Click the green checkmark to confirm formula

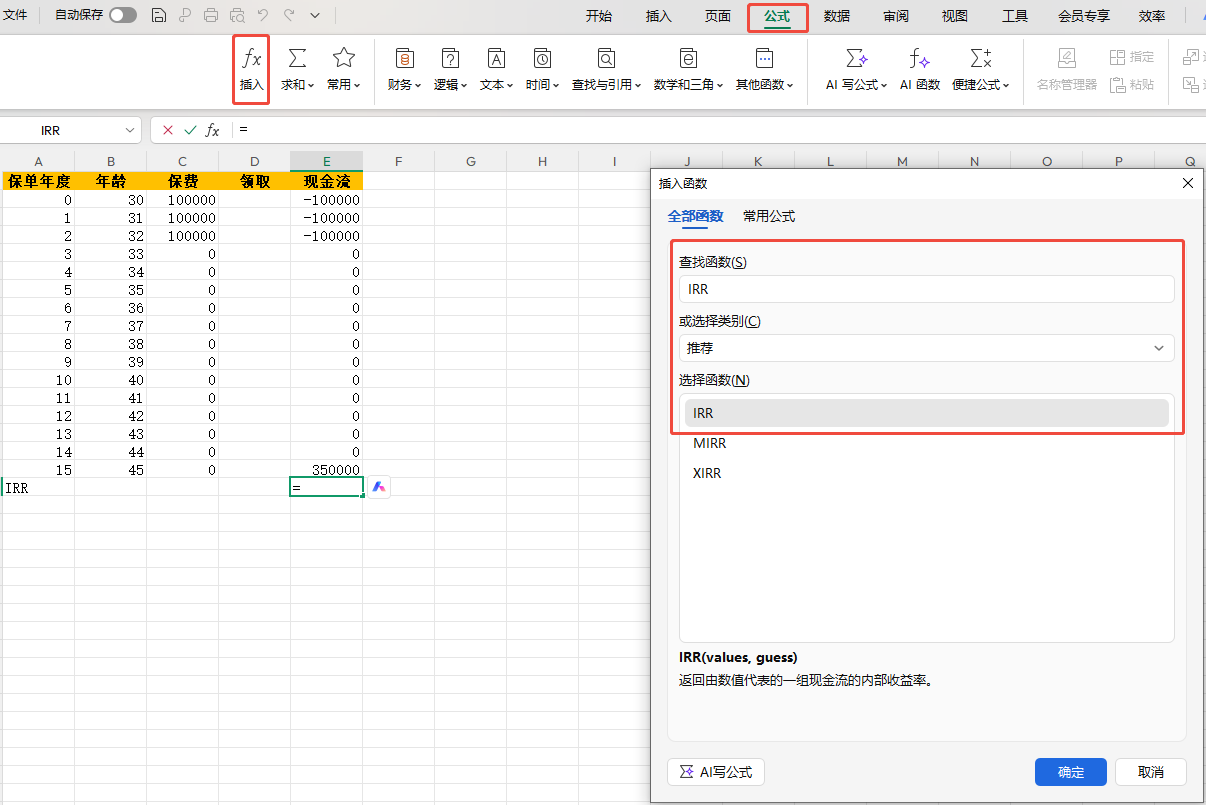click(190, 130)
